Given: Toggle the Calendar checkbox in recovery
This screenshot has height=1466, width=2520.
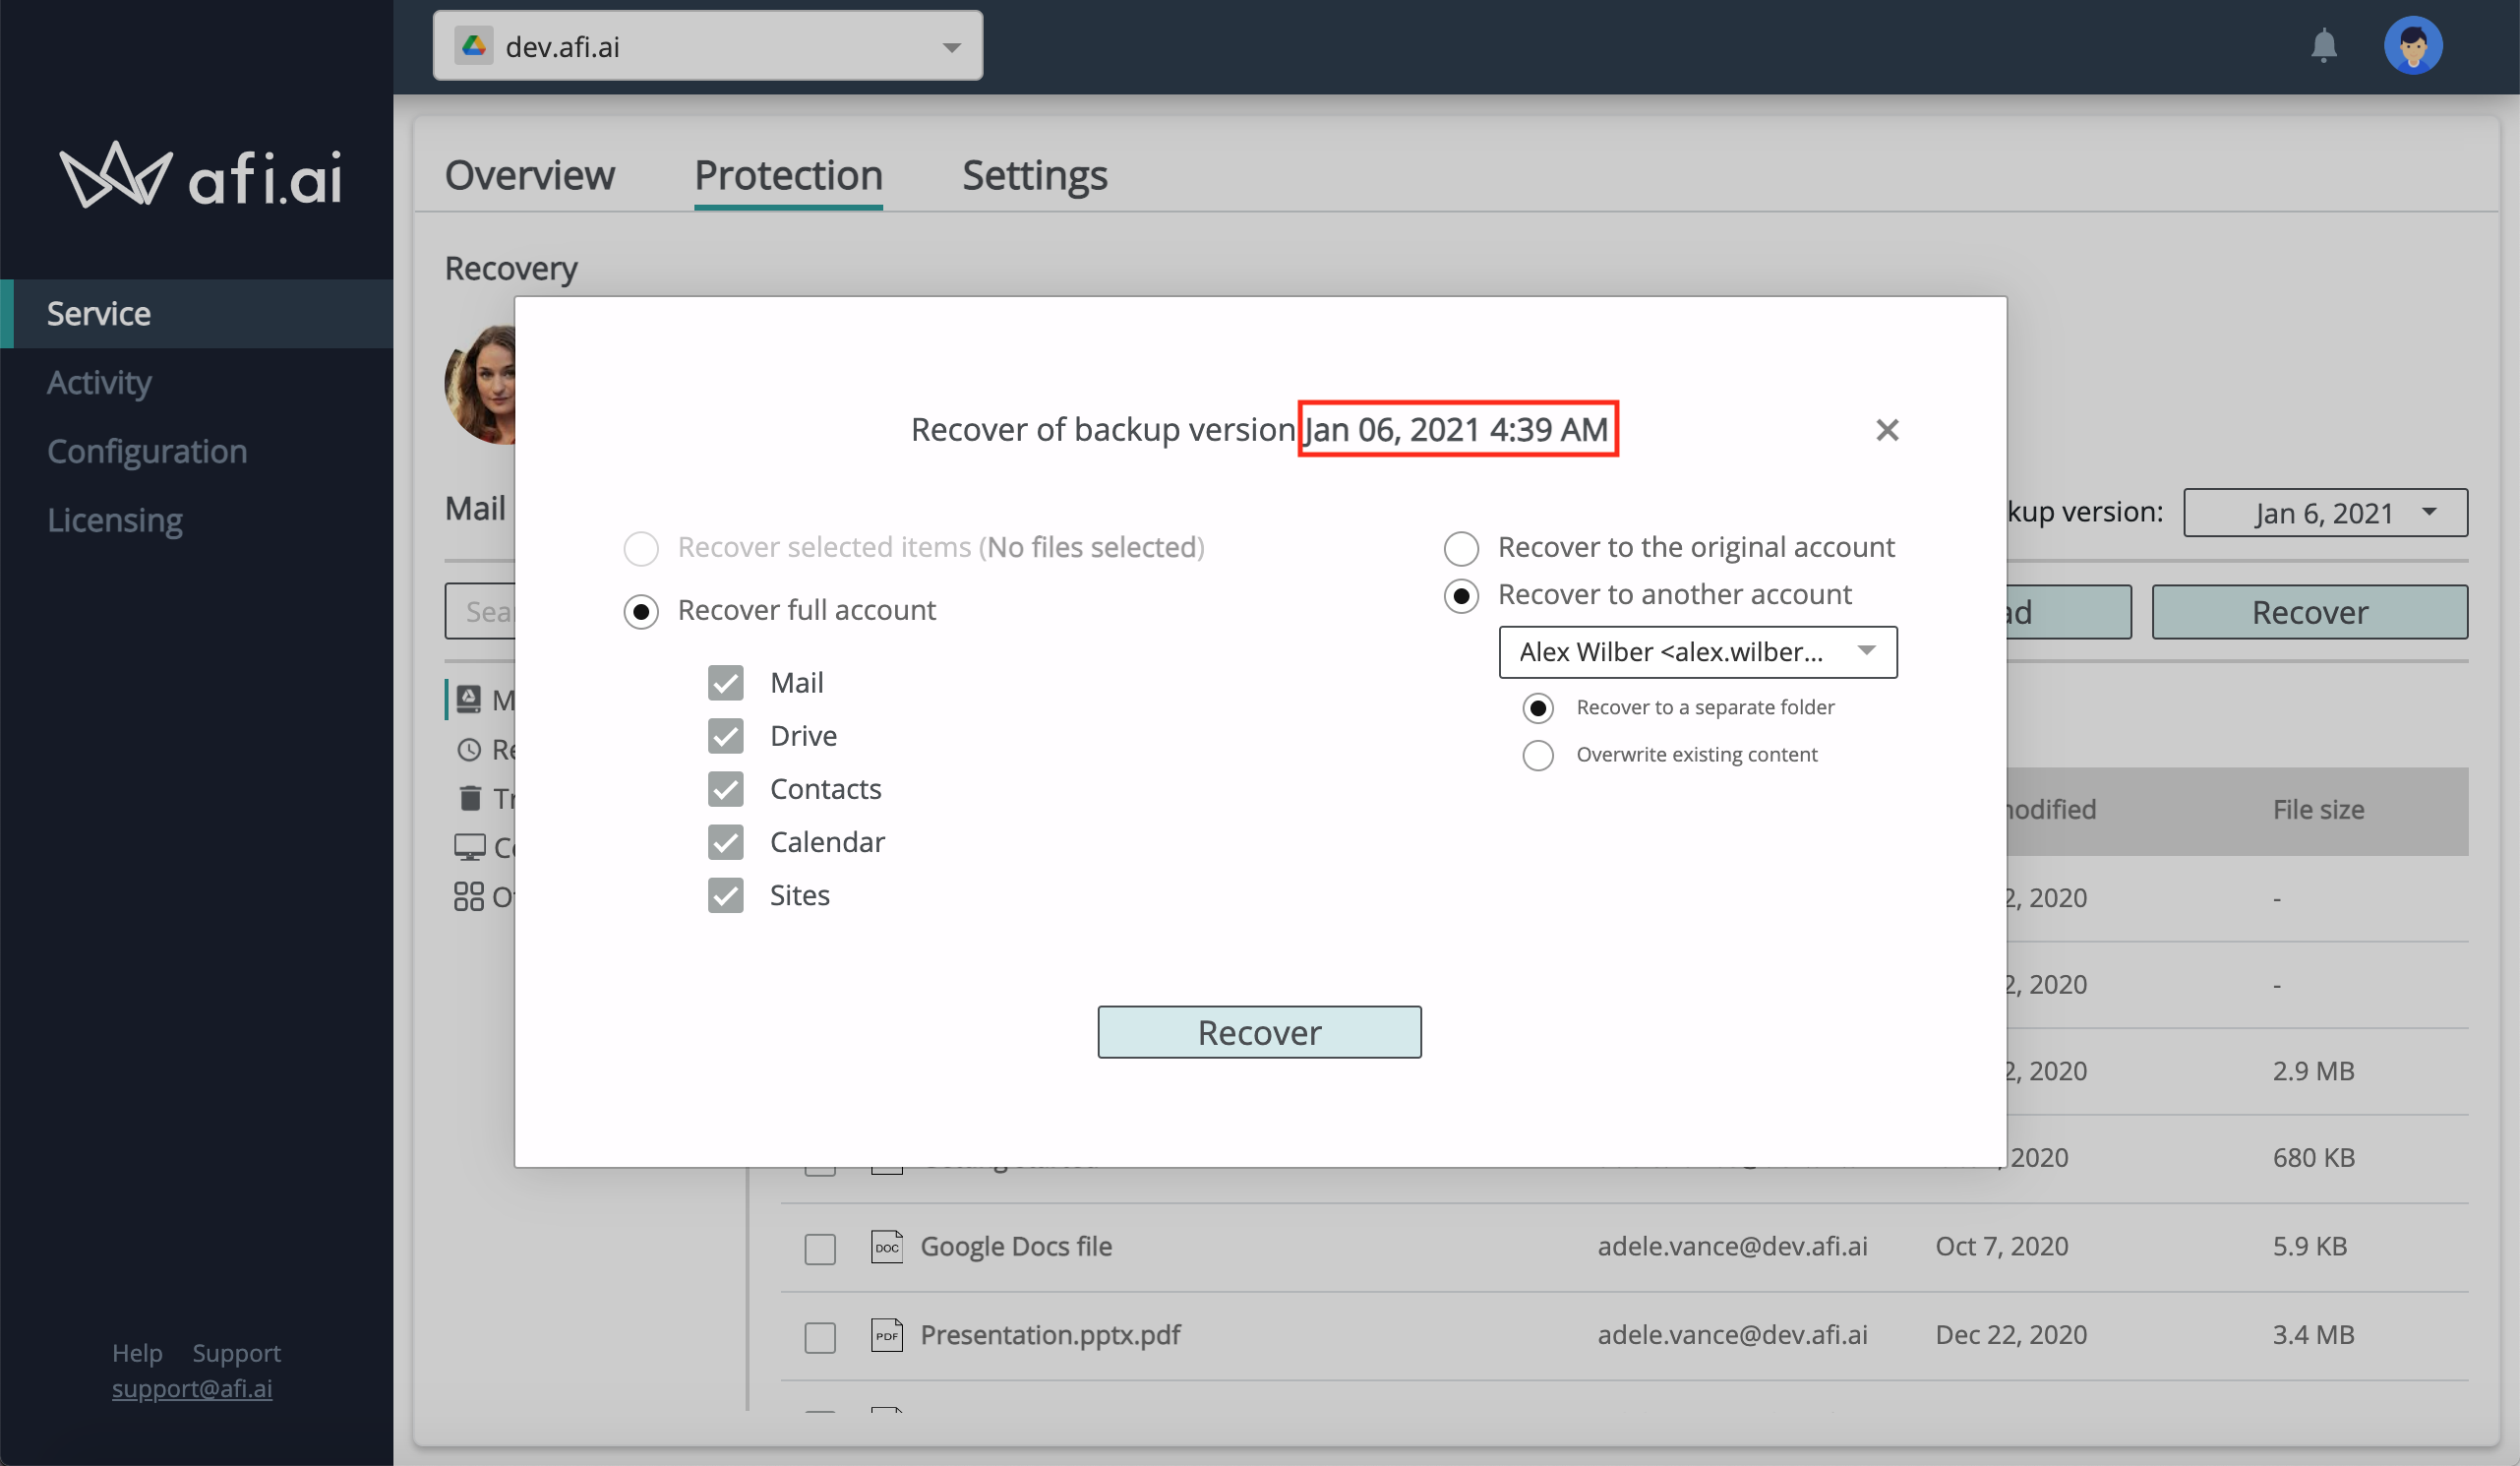Looking at the screenshot, I should point(726,841).
